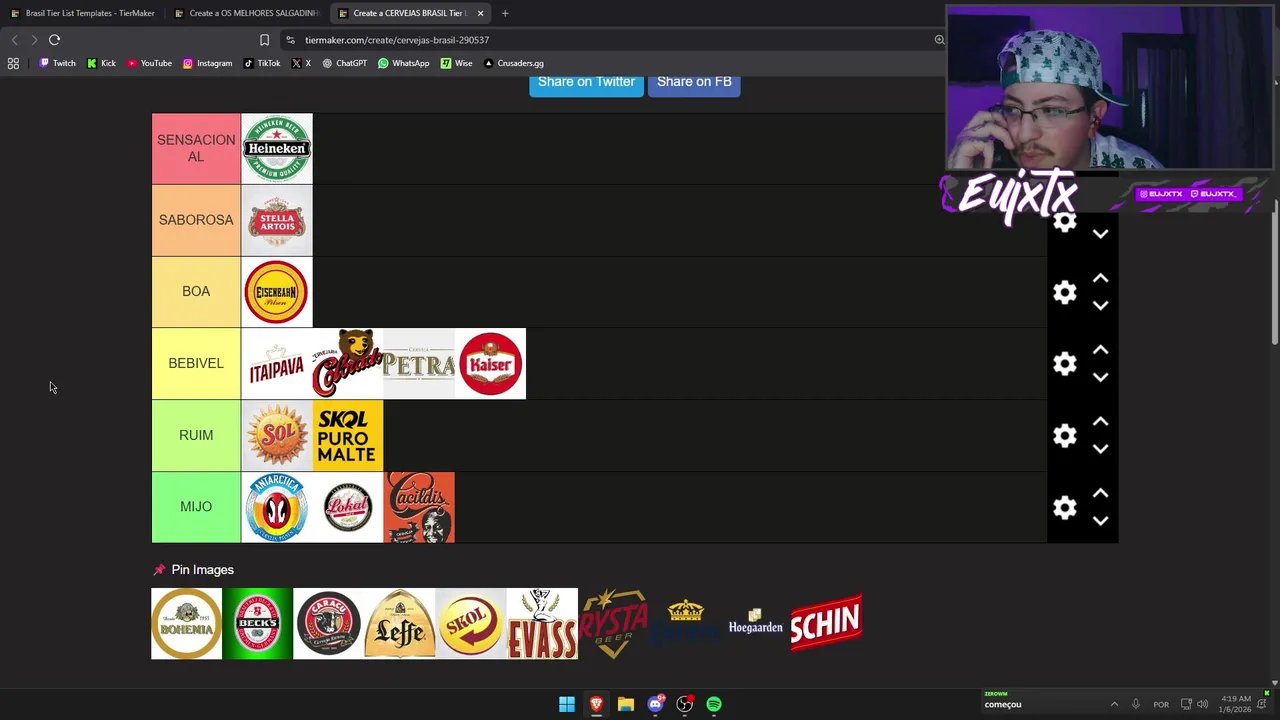
Task: Open the zoom indicator in address bar
Action: click(x=939, y=40)
